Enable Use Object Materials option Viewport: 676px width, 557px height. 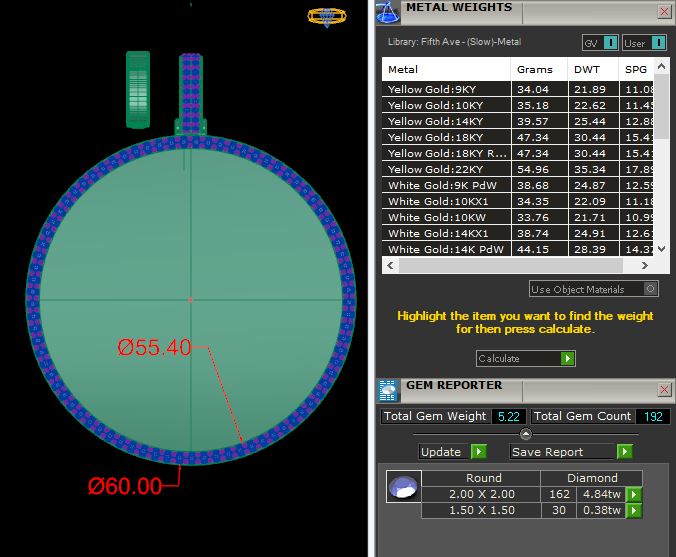(651, 289)
